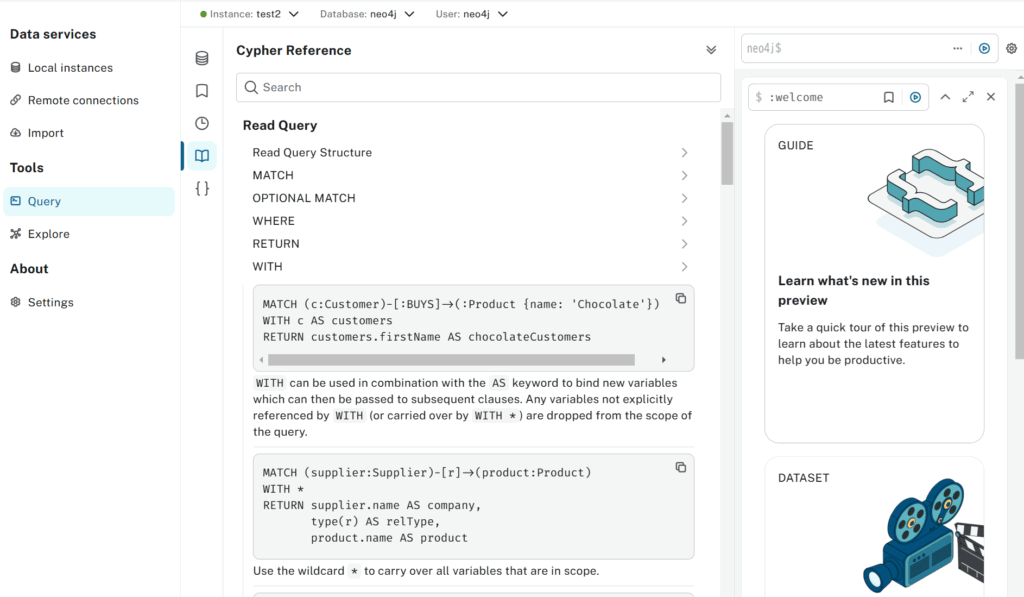The image size is (1024, 597).
Task: Collapse all Cypher Reference sections
Action: pos(711,50)
